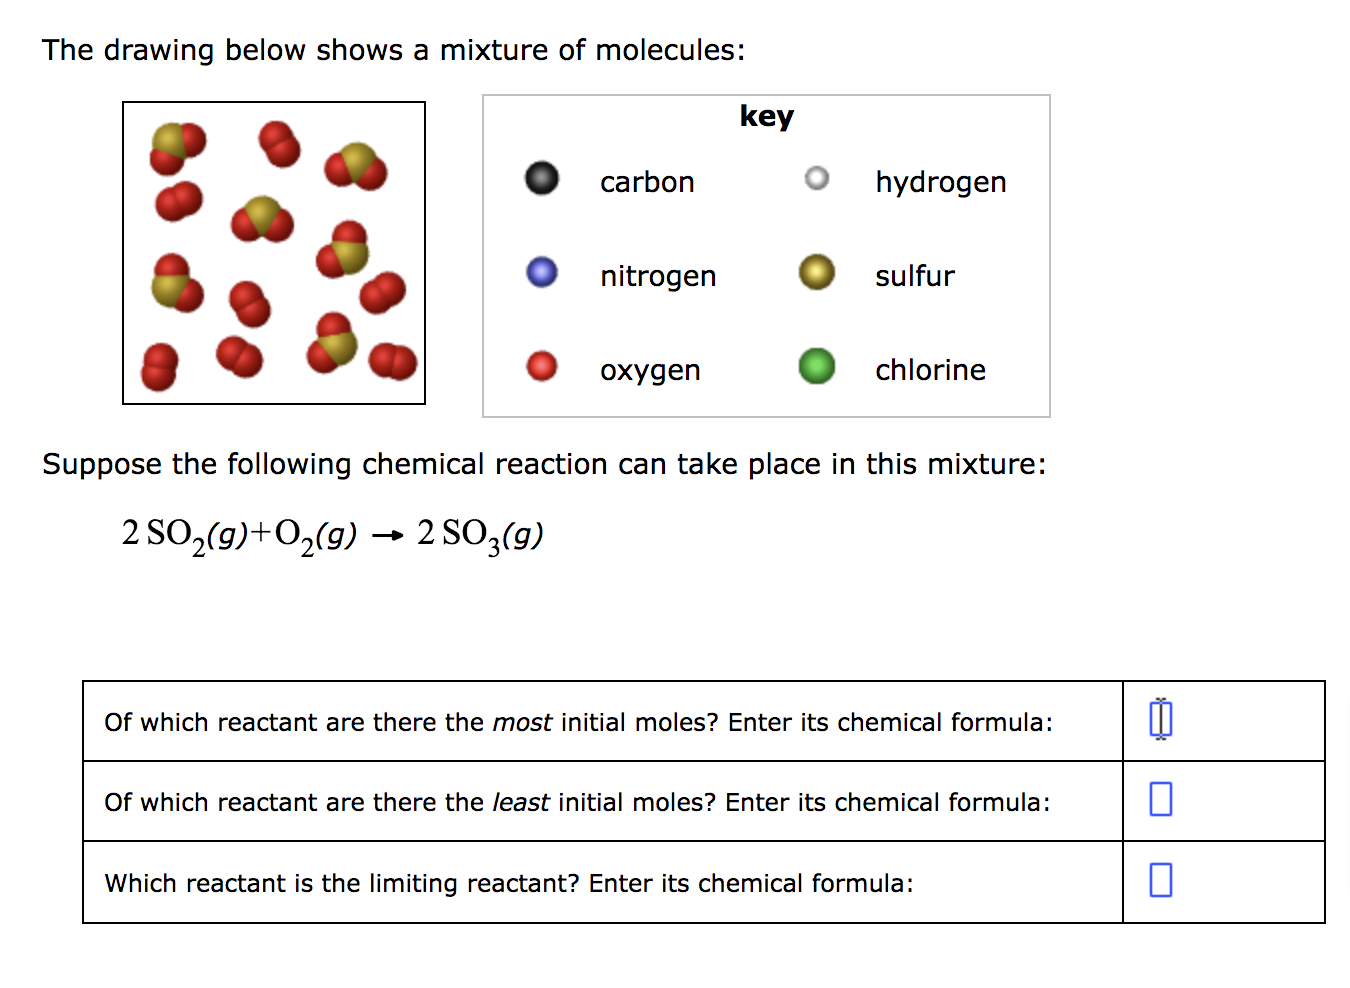
Task: Click the blue nitrogen atom symbol
Action: [x=540, y=271]
